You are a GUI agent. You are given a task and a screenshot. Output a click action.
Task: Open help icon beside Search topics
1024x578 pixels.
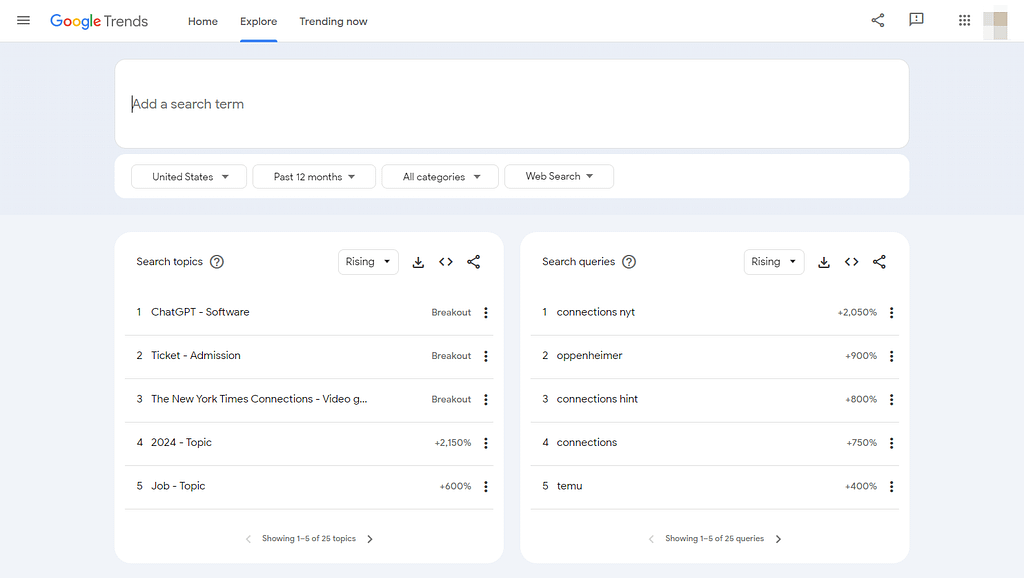coord(217,262)
